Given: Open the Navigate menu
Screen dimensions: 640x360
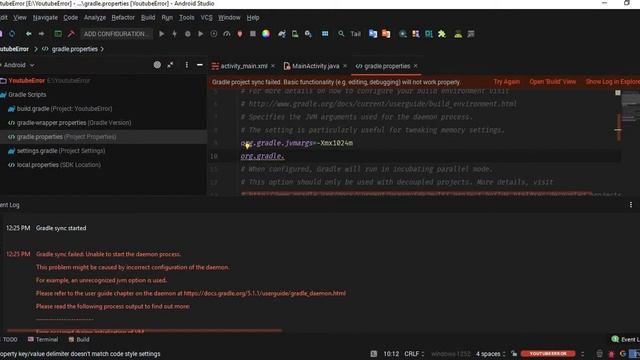Looking at the screenshot, I should (x=45, y=18).
